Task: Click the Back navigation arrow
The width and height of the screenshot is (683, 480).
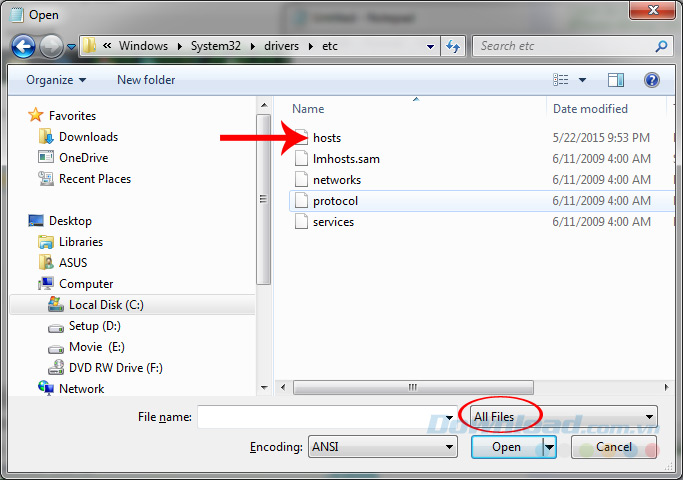Action: pyautogui.click(x=23, y=46)
